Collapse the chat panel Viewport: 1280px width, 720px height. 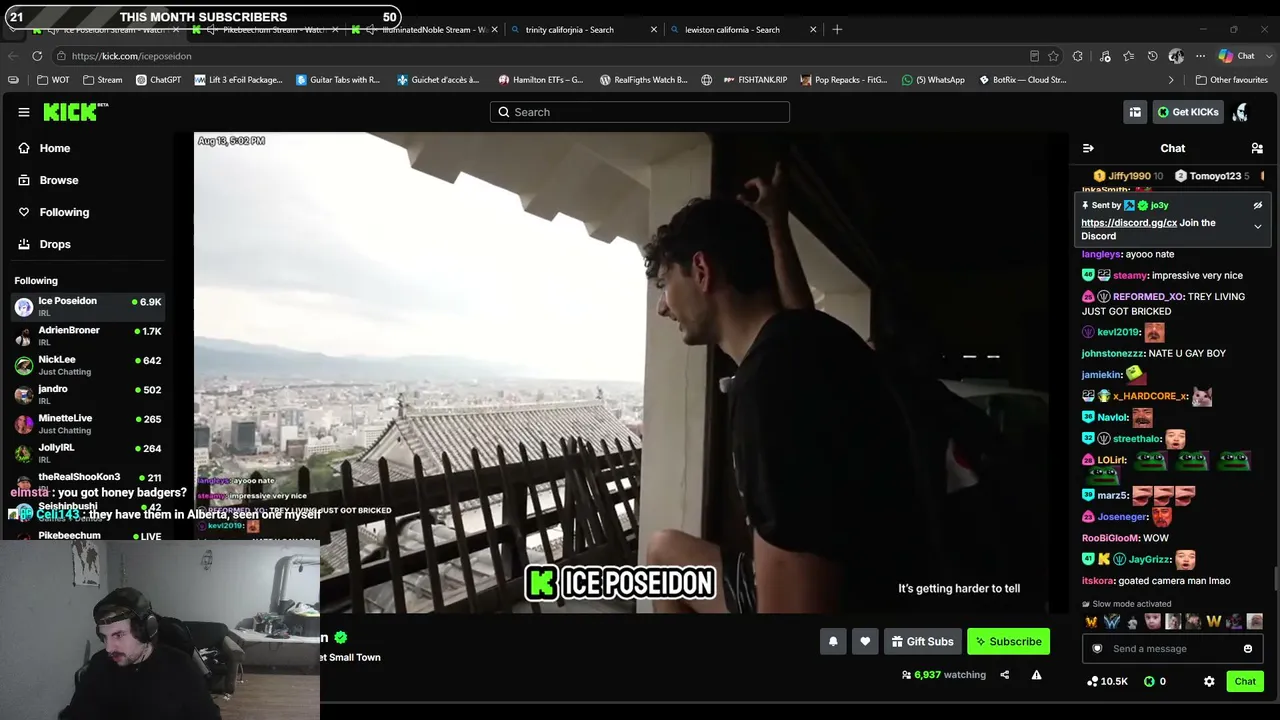pos(1088,148)
